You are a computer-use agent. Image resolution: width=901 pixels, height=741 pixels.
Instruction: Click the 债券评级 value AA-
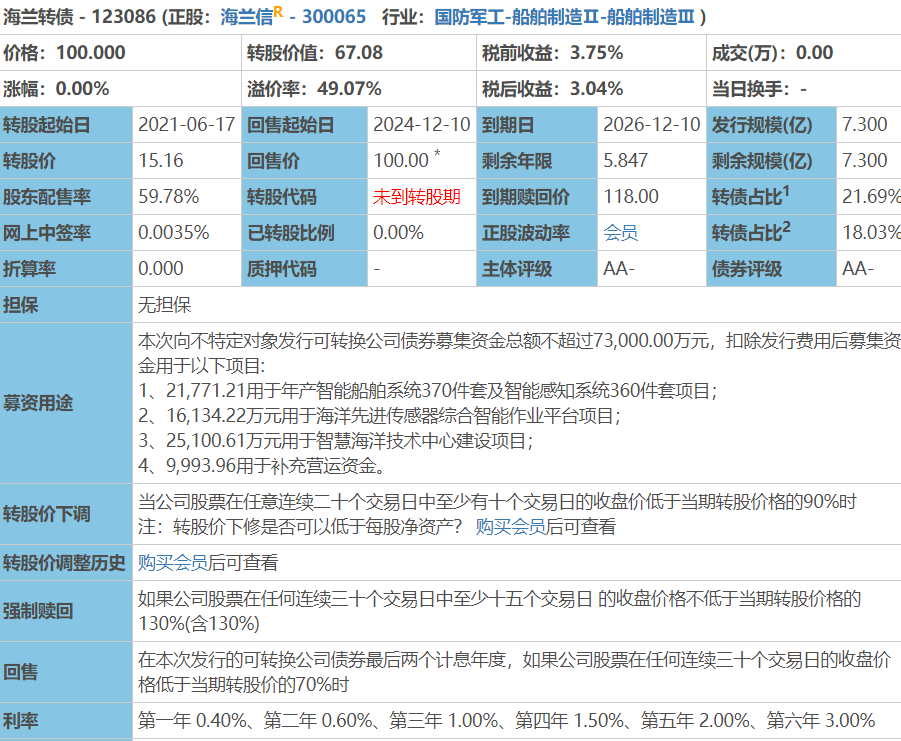[x=858, y=268]
